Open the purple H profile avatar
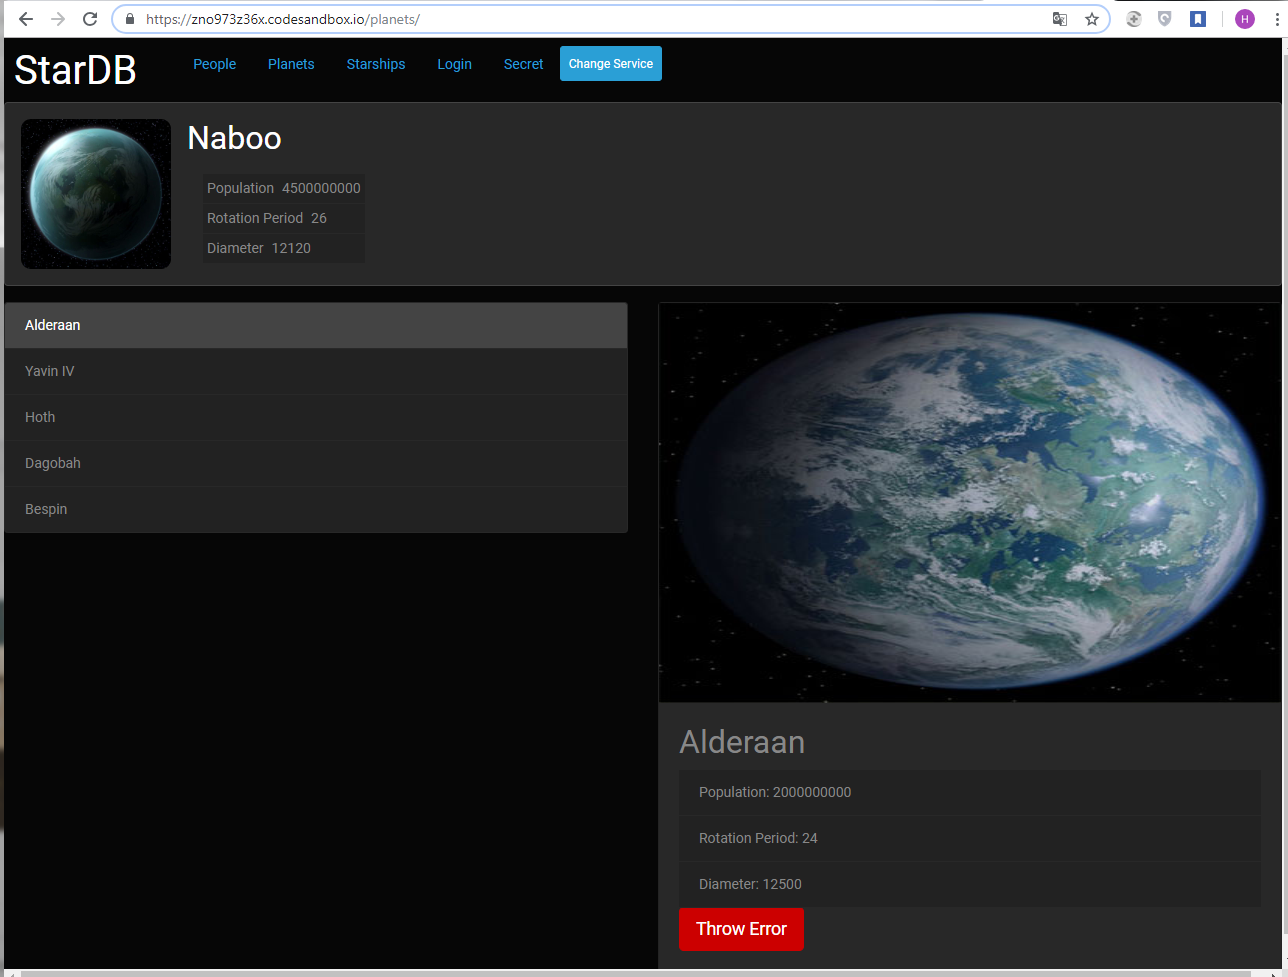This screenshot has height=977, width=1288. 1244,19
